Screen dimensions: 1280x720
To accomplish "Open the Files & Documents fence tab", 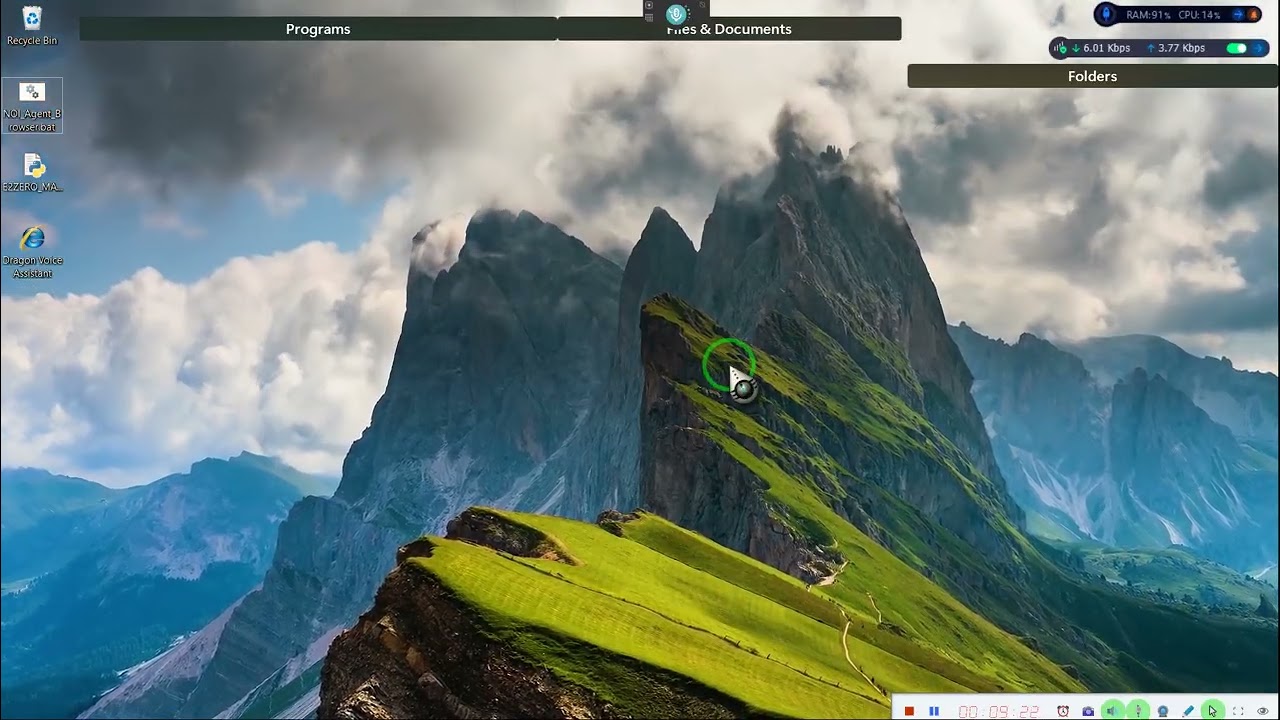I will [729, 29].
